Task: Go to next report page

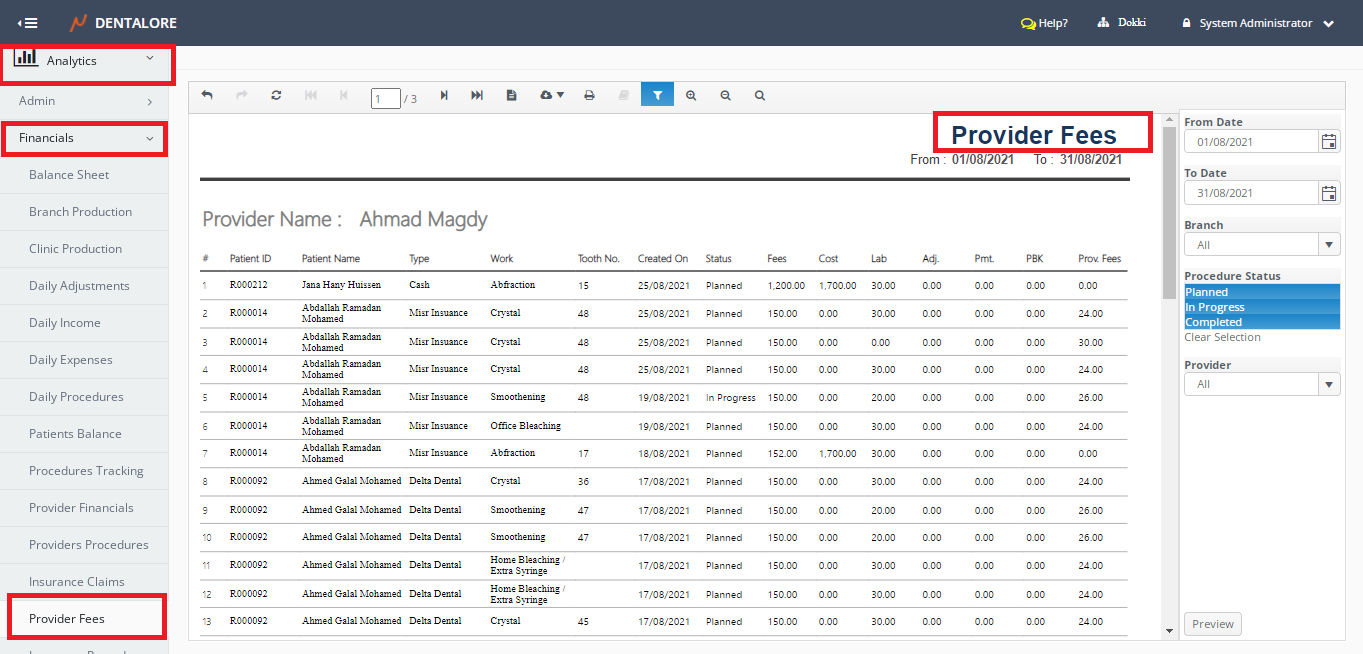Action: click(x=444, y=96)
